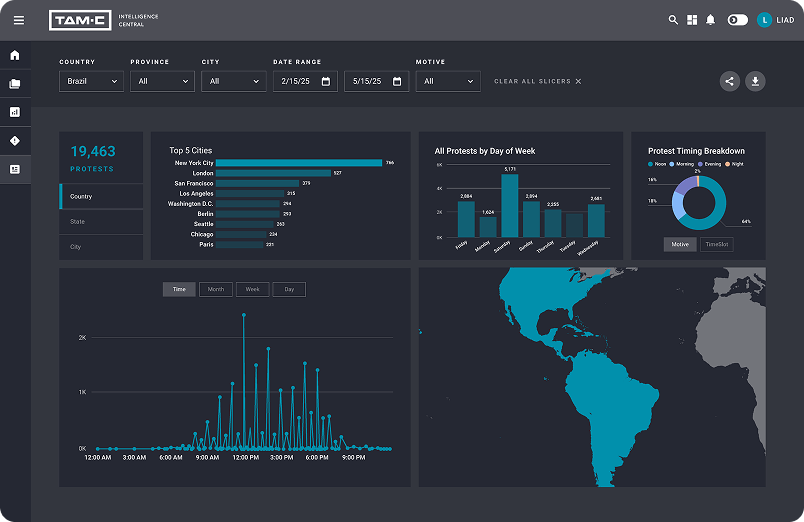Open the hamburger menu
The width and height of the screenshot is (804, 522).
coord(18,20)
